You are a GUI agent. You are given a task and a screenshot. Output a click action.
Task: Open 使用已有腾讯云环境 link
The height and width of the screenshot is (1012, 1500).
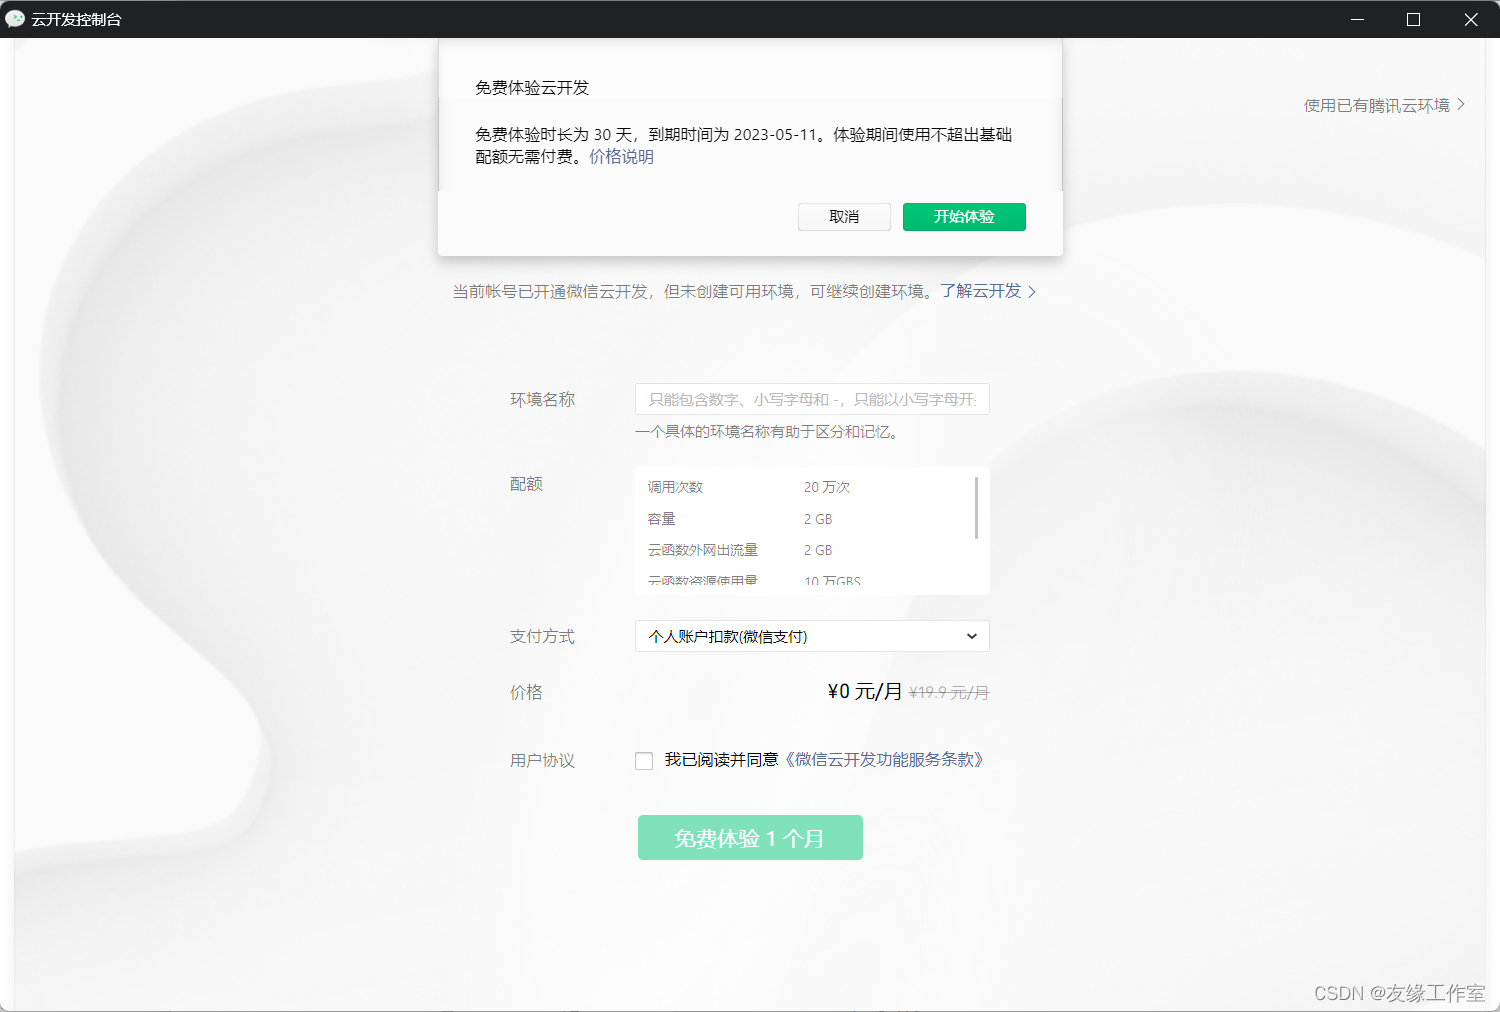(x=1384, y=105)
